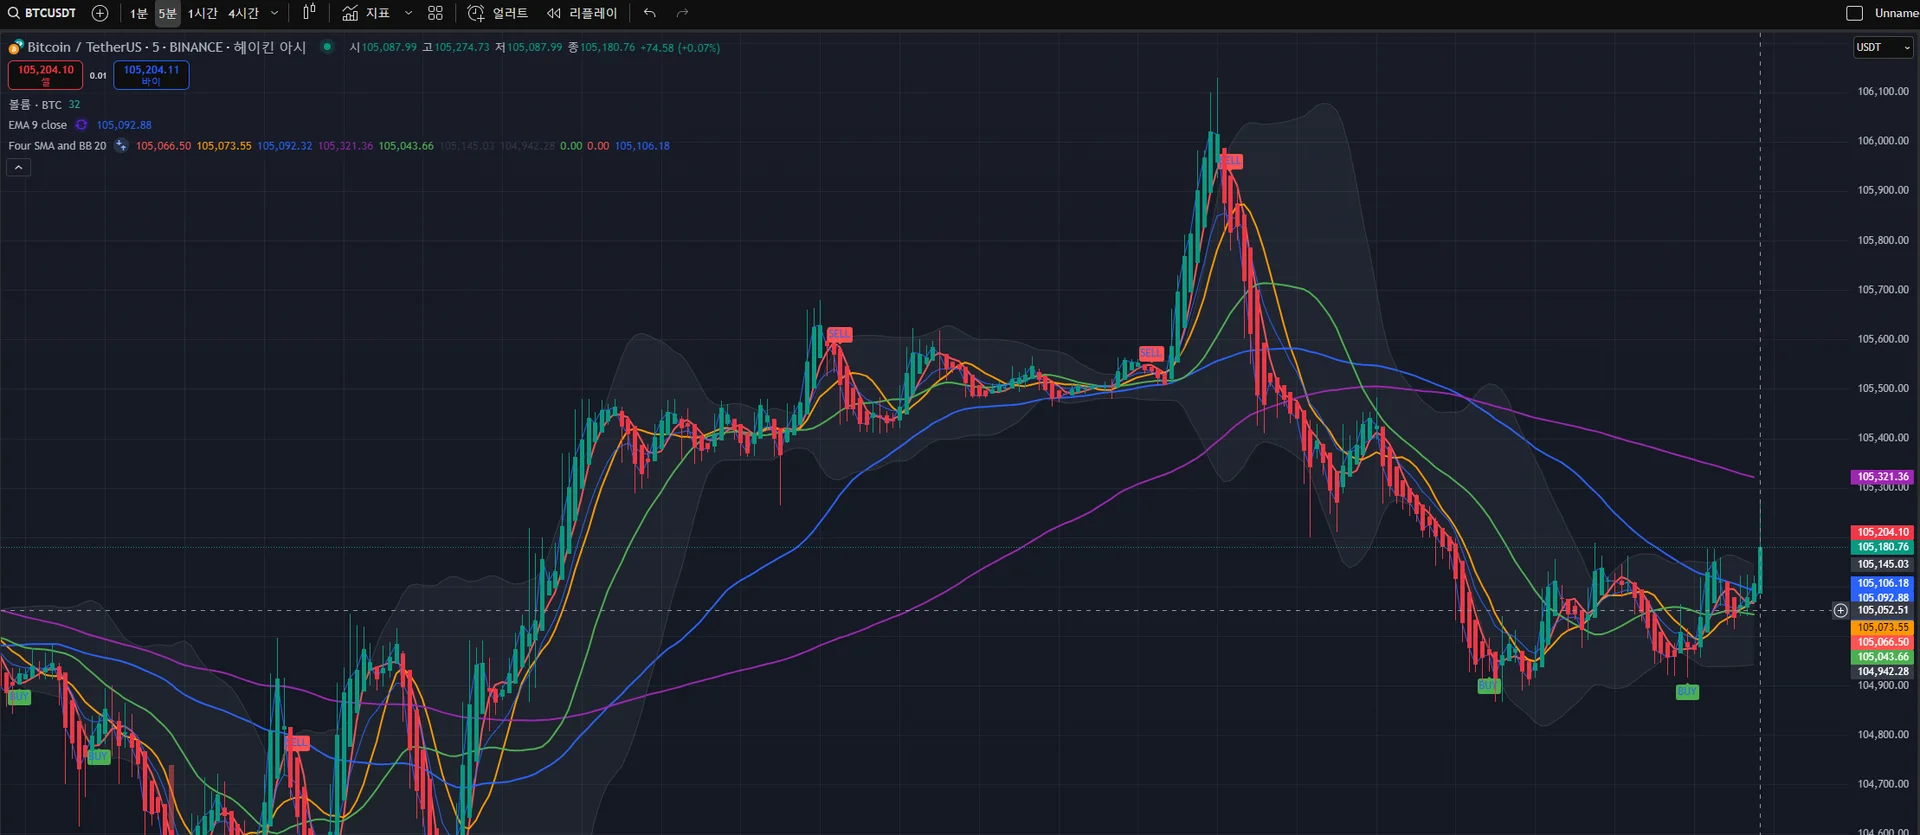
Task: Switch to the 1분 timeframe
Action: (138, 13)
